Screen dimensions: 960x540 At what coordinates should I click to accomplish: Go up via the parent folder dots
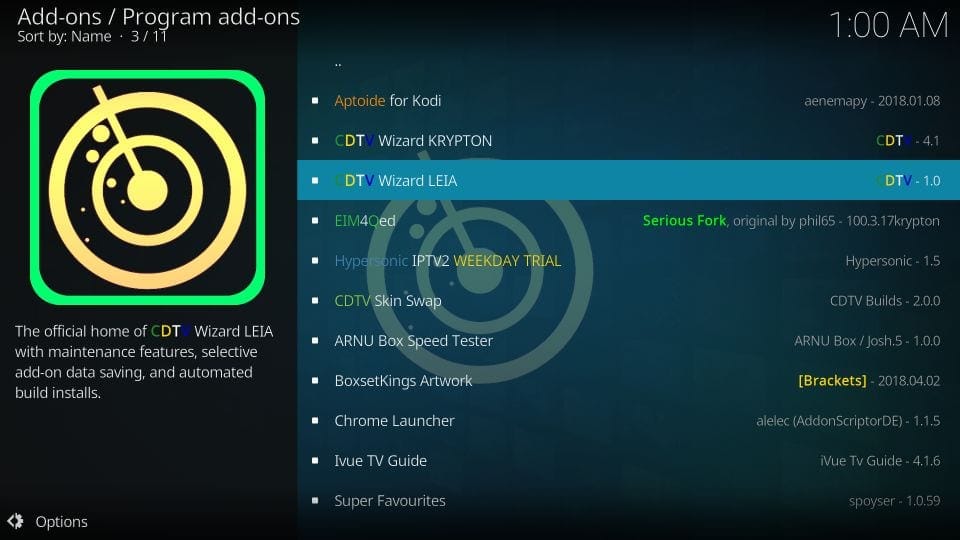click(x=338, y=62)
